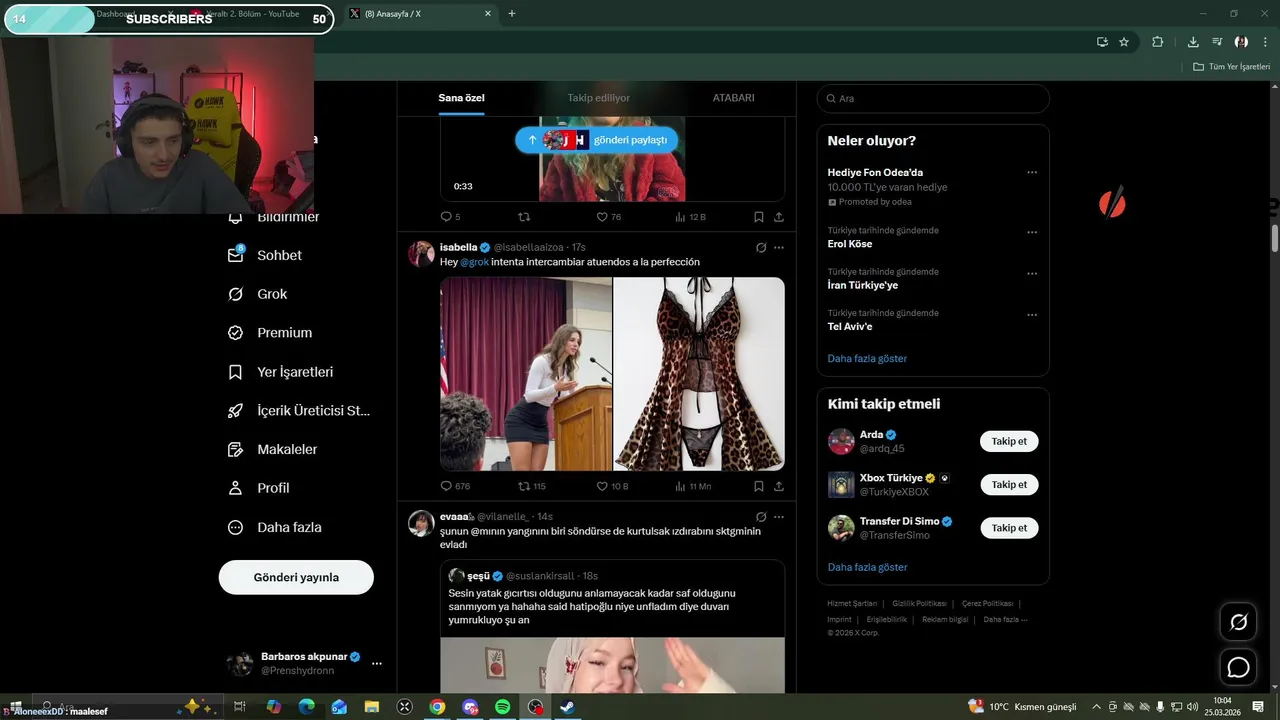
Task: Bookmark the top video post
Action: click(758, 217)
